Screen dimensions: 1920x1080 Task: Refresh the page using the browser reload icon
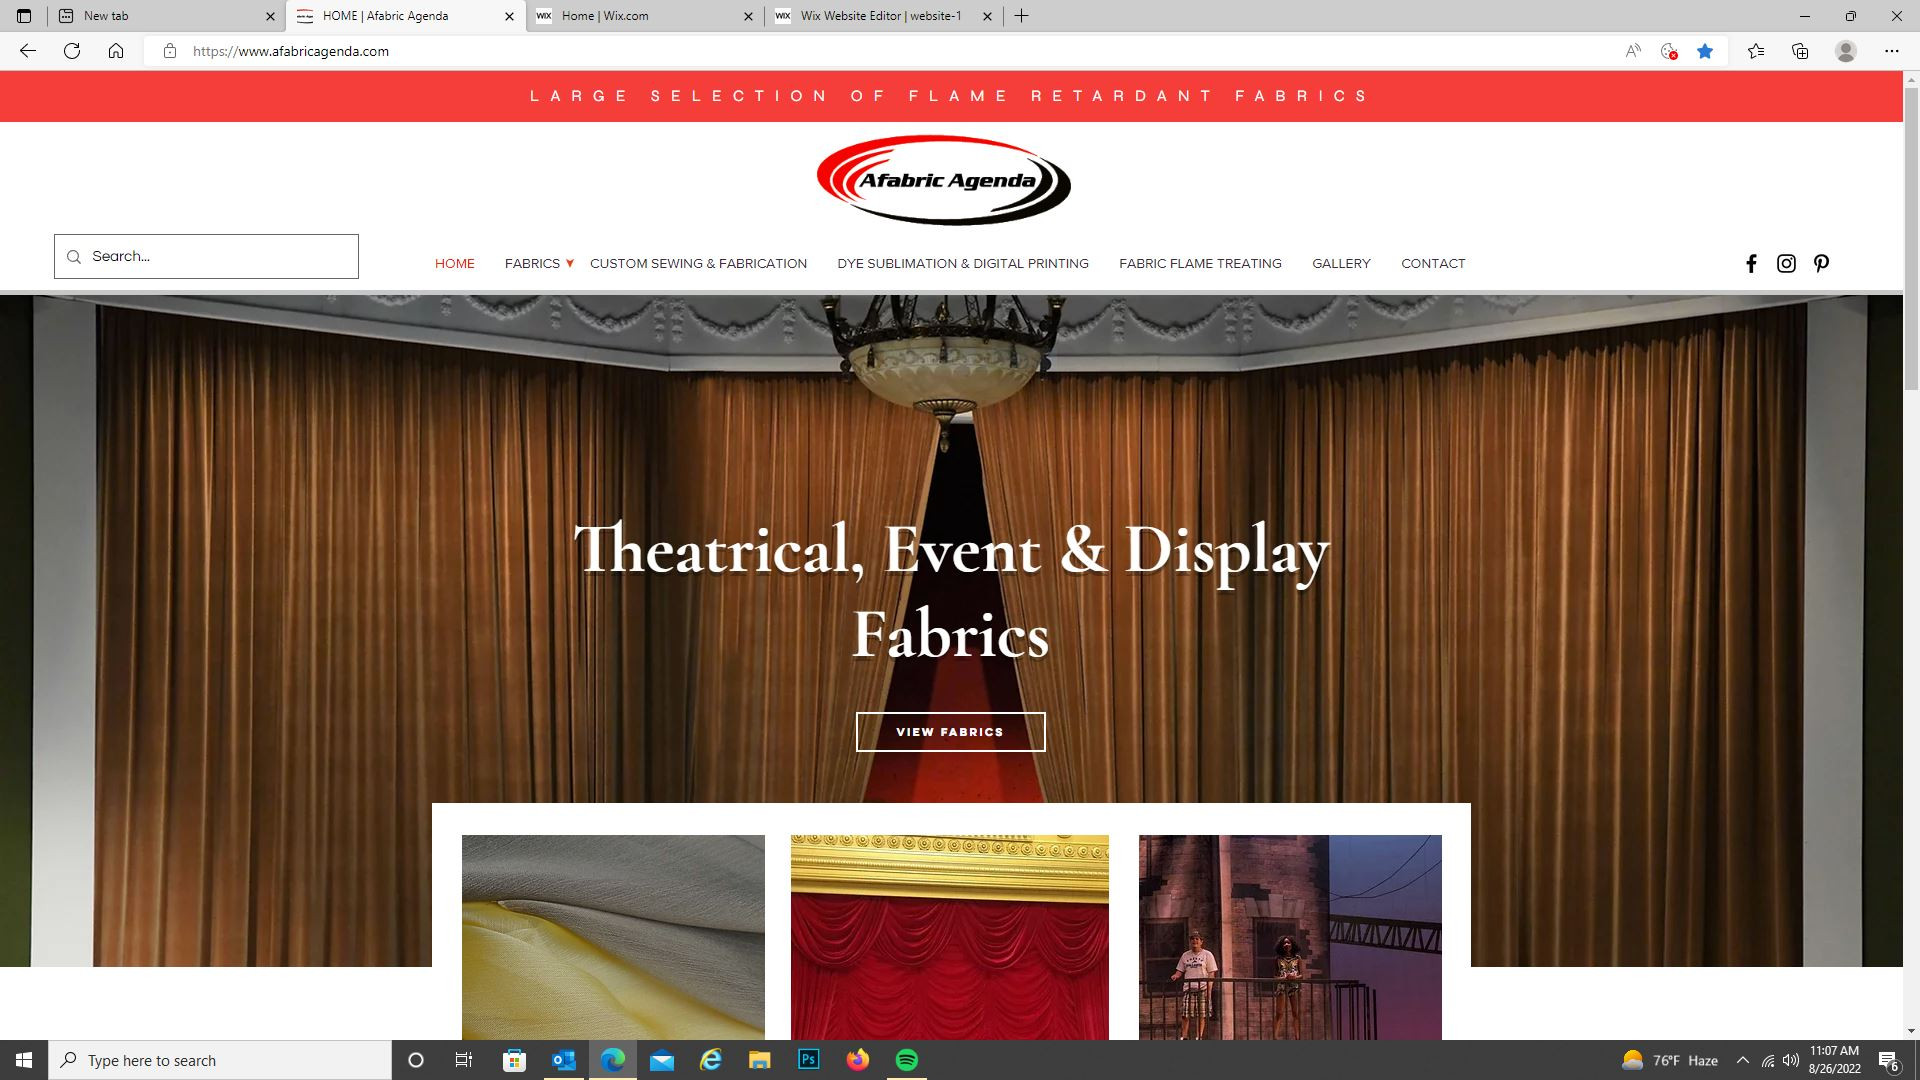point(71,50)
